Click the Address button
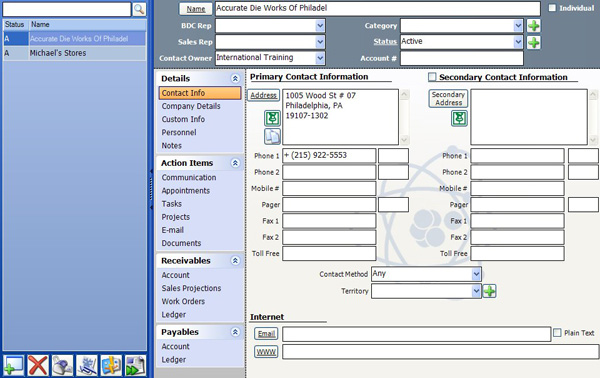The height and width of the screenshot is (378, 600). pyautogui.click(x=263, y=95)
